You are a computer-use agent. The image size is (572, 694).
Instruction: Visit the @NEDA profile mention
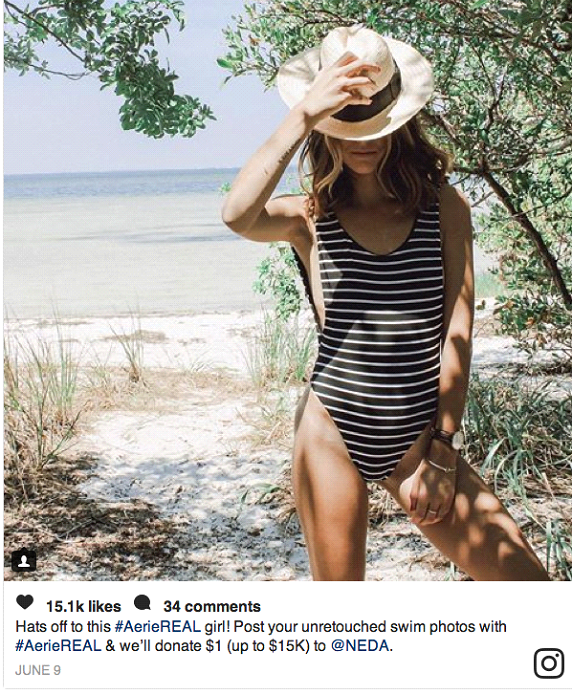click(360, 646)
